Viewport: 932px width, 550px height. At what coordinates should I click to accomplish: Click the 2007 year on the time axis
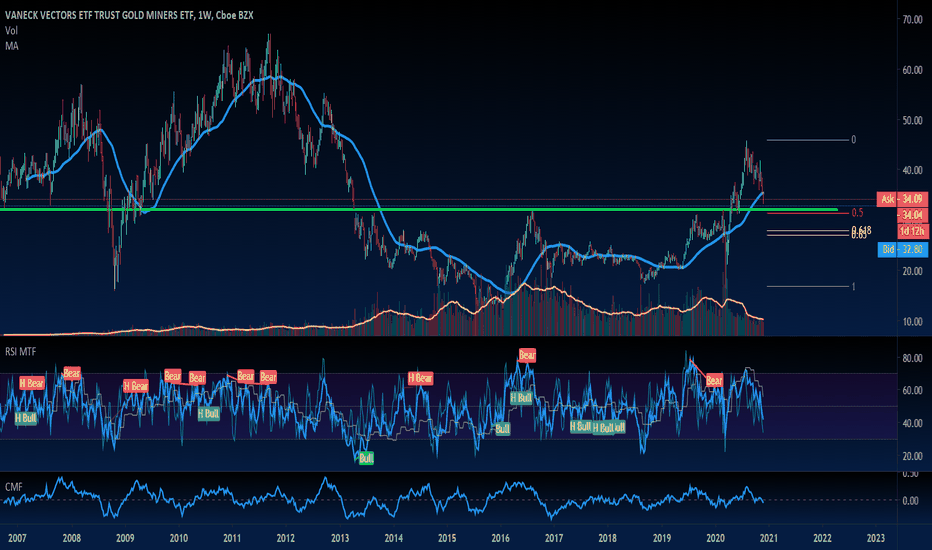tap(17, 538)
